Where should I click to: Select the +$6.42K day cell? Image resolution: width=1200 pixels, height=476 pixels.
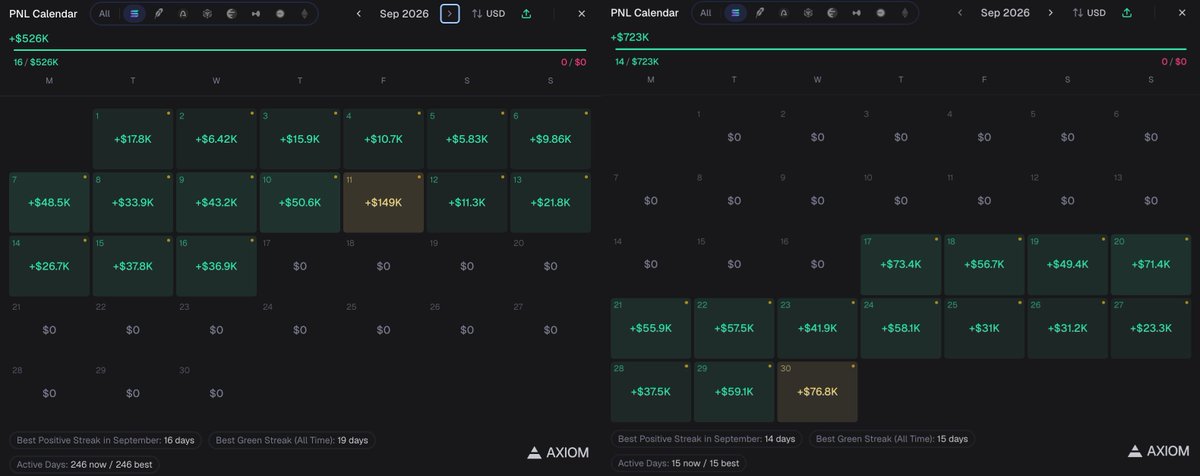(x=216, y=138)
